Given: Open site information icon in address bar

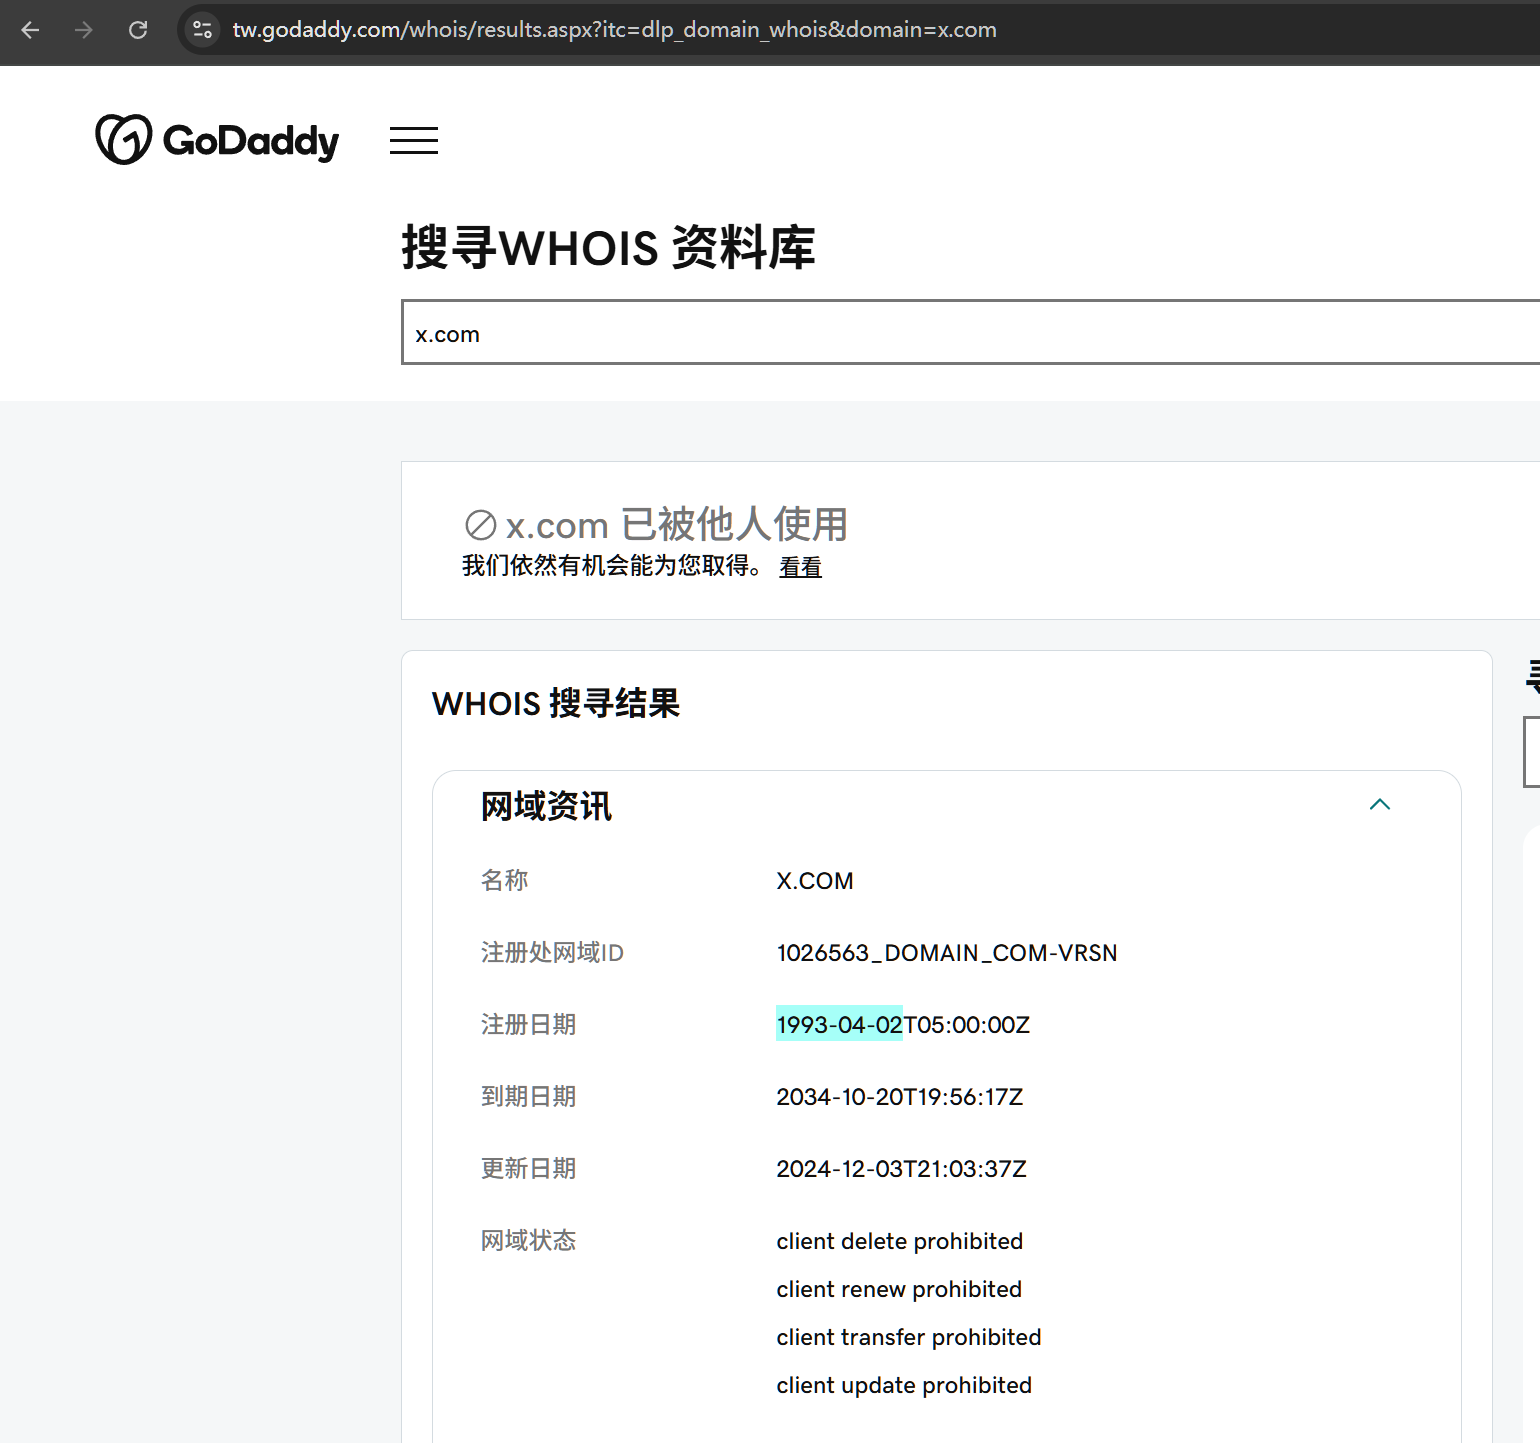Looking at the screenshot, I should 202,30.
